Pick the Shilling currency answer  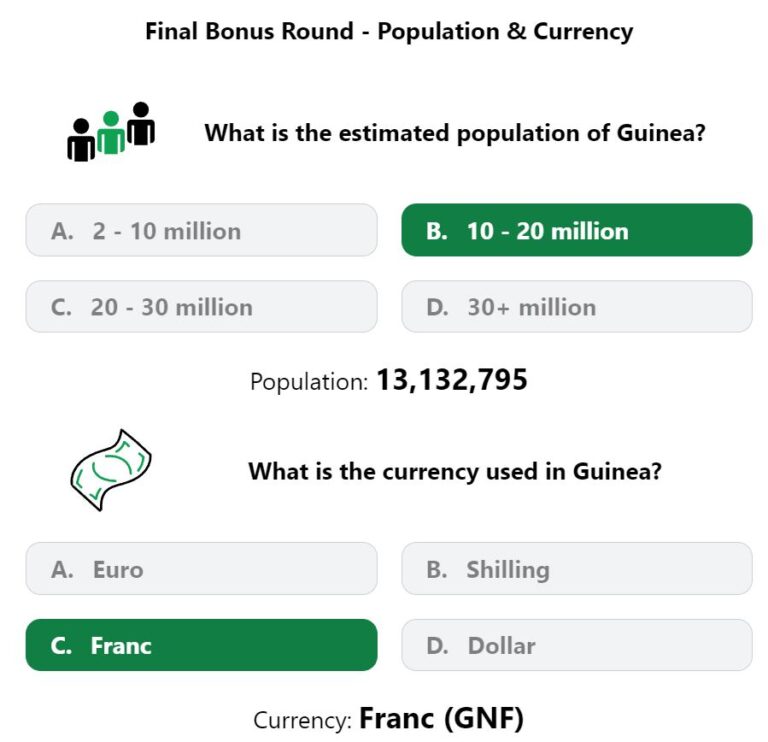[x=577, y=569]
